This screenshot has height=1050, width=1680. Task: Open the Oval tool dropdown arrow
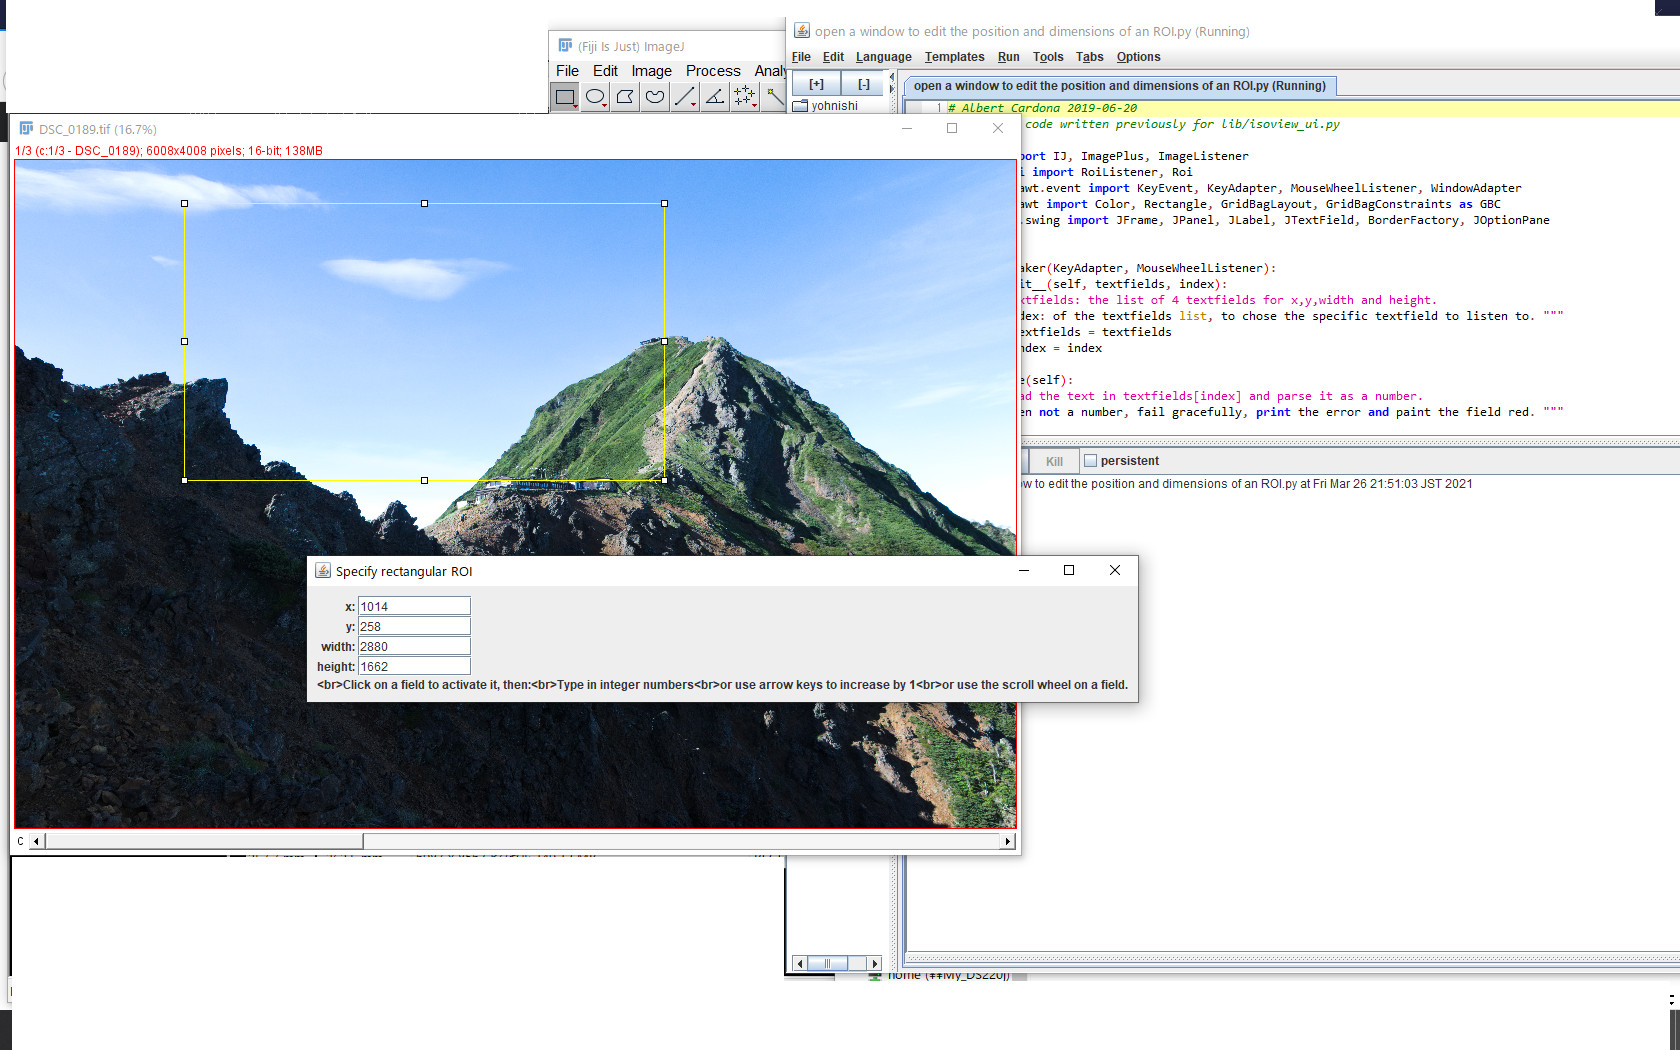tap(604, 105)
